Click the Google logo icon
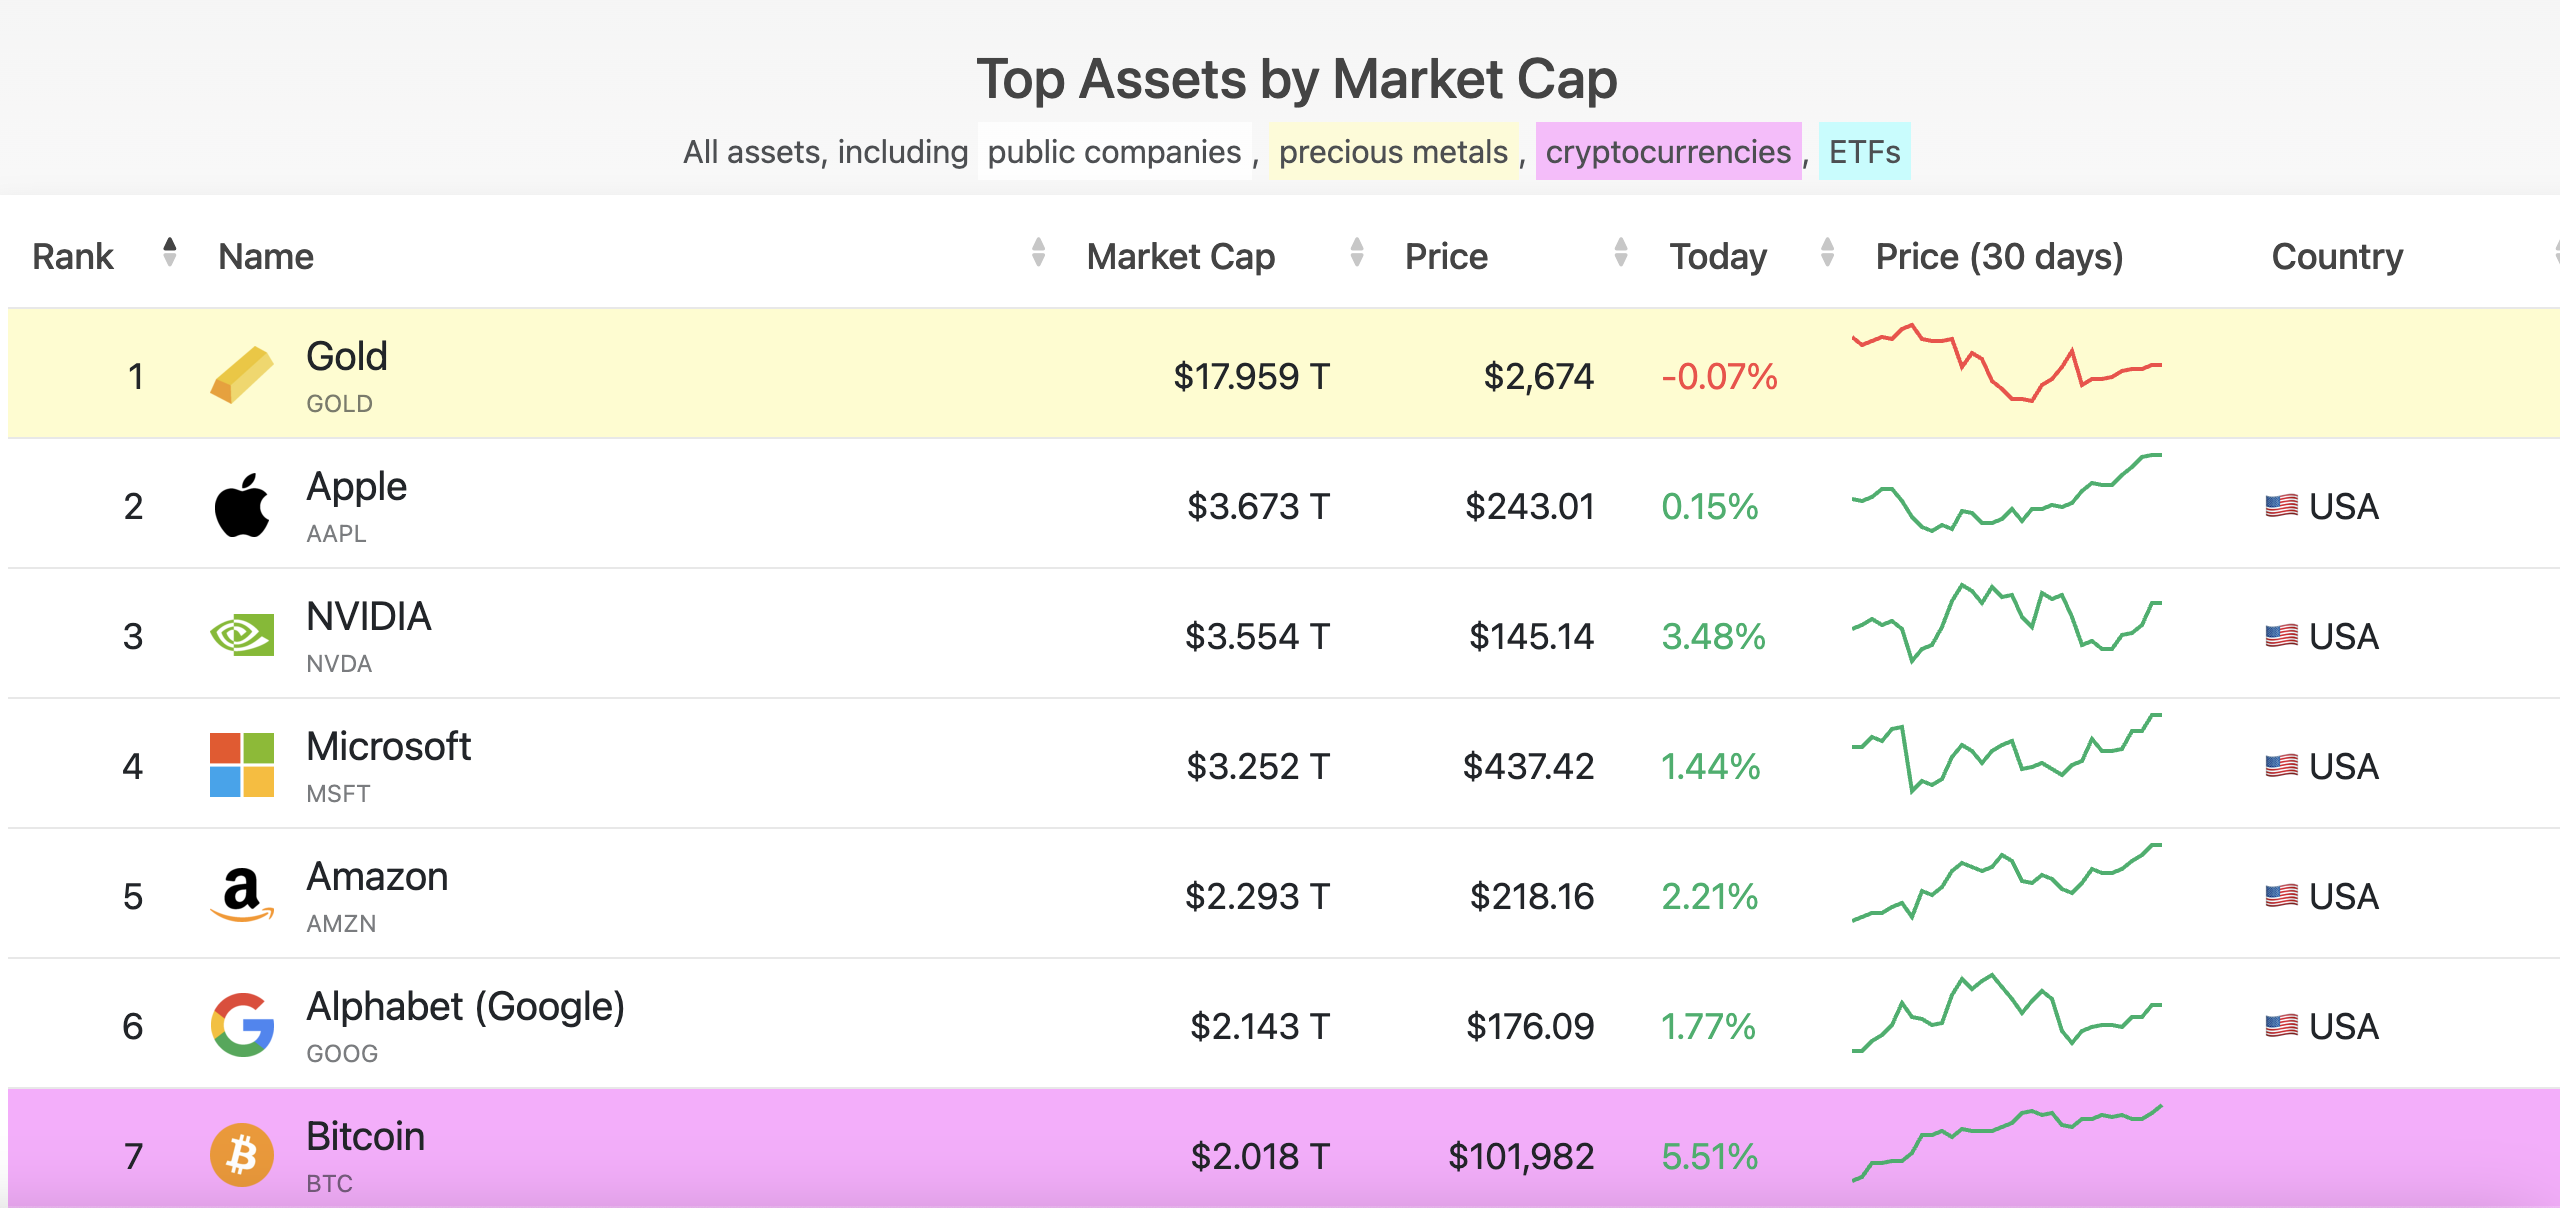Image resolution: width=2560 pixels, height=1208 pixels. (242, 1025)
